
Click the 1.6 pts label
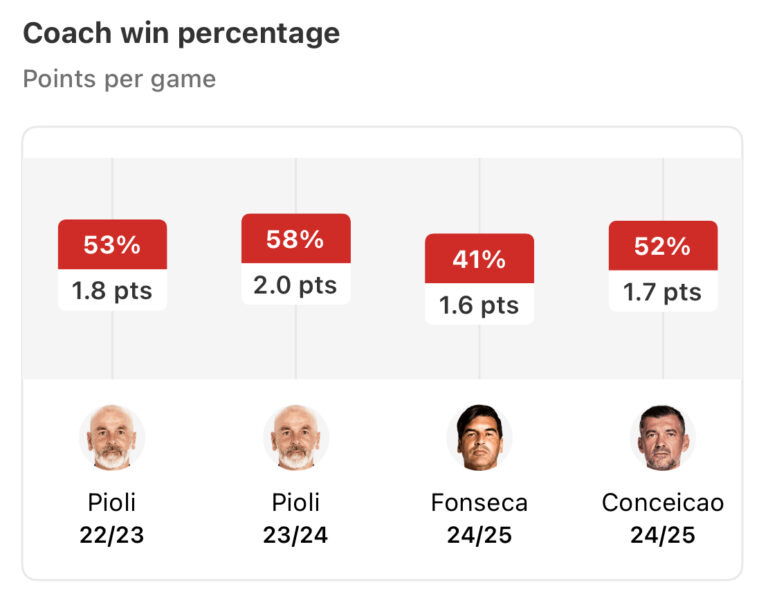(479, 305)
